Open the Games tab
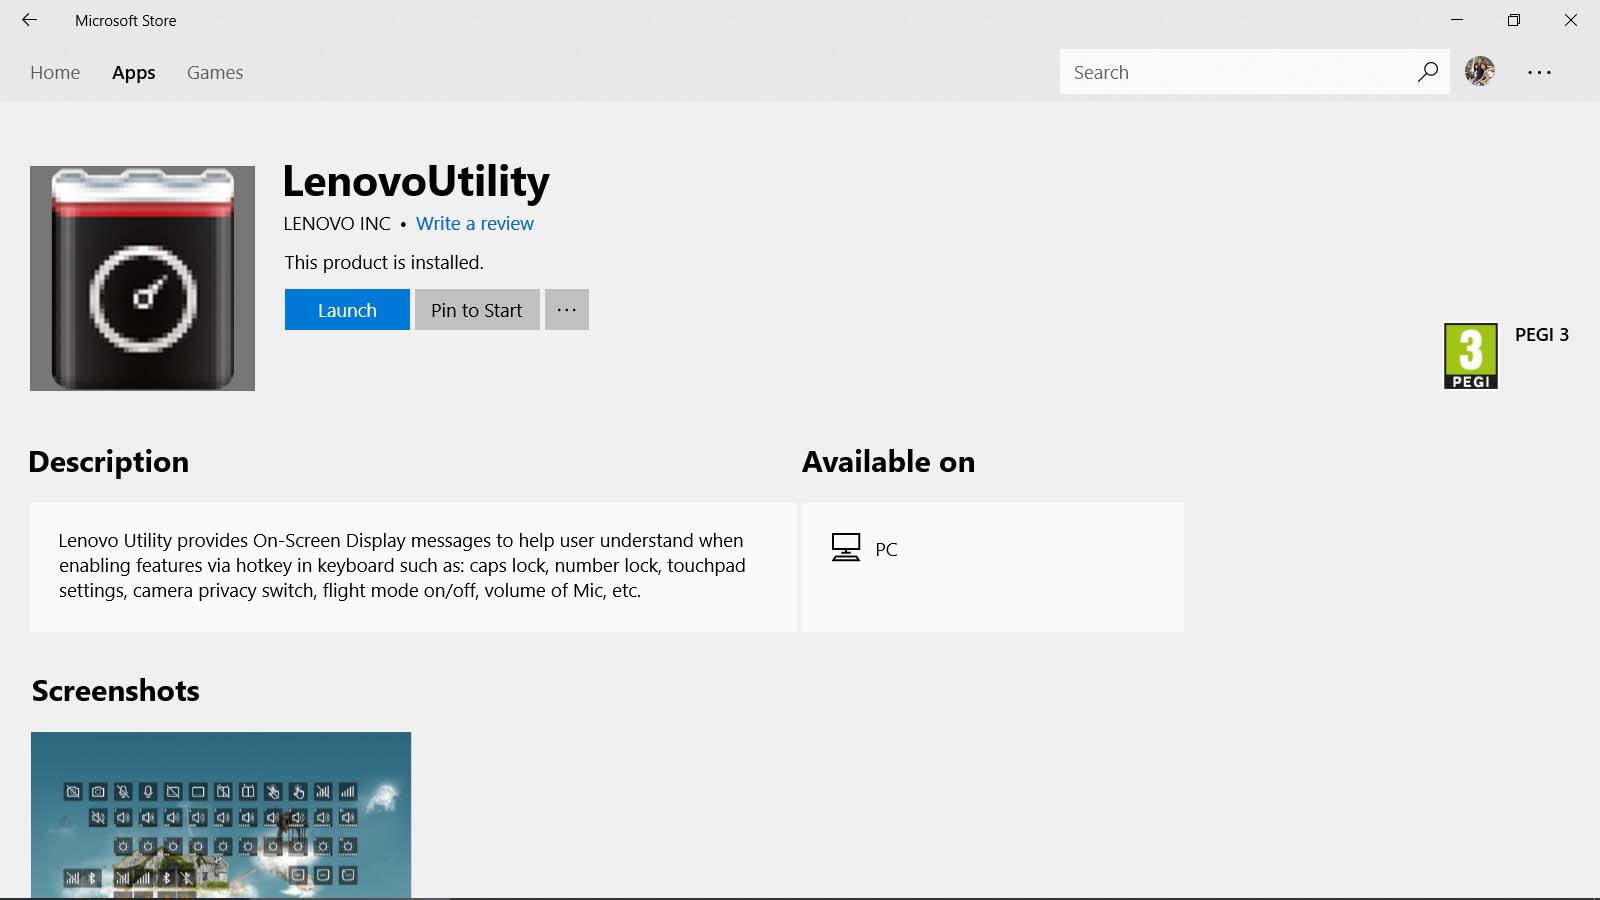The width and height of the screenshot is (1600, 900). tap(215, 72)
